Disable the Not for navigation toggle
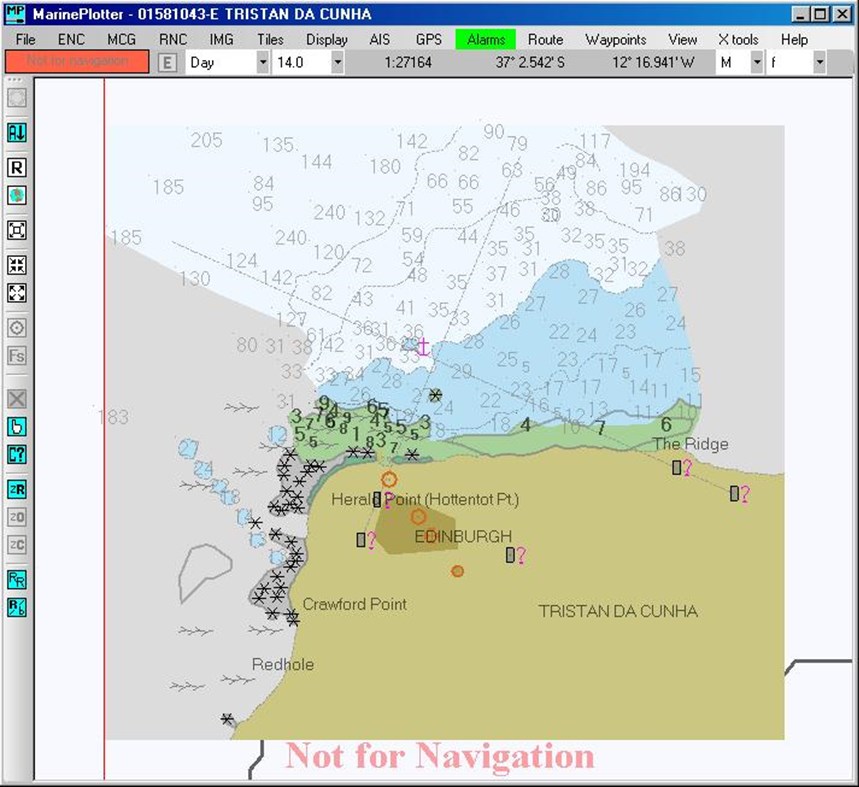The image size is (859, 787). pyautogui.click(x=76, y=62)
